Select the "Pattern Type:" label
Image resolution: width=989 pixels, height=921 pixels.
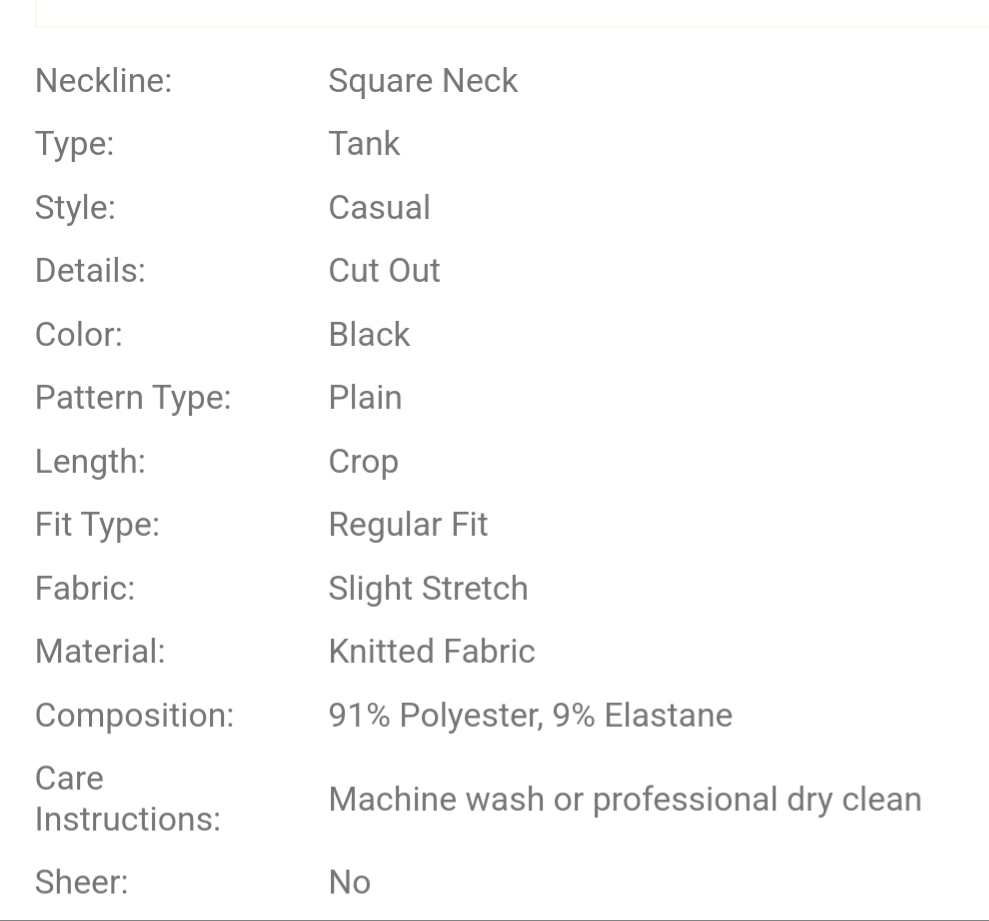coord(133,398)
